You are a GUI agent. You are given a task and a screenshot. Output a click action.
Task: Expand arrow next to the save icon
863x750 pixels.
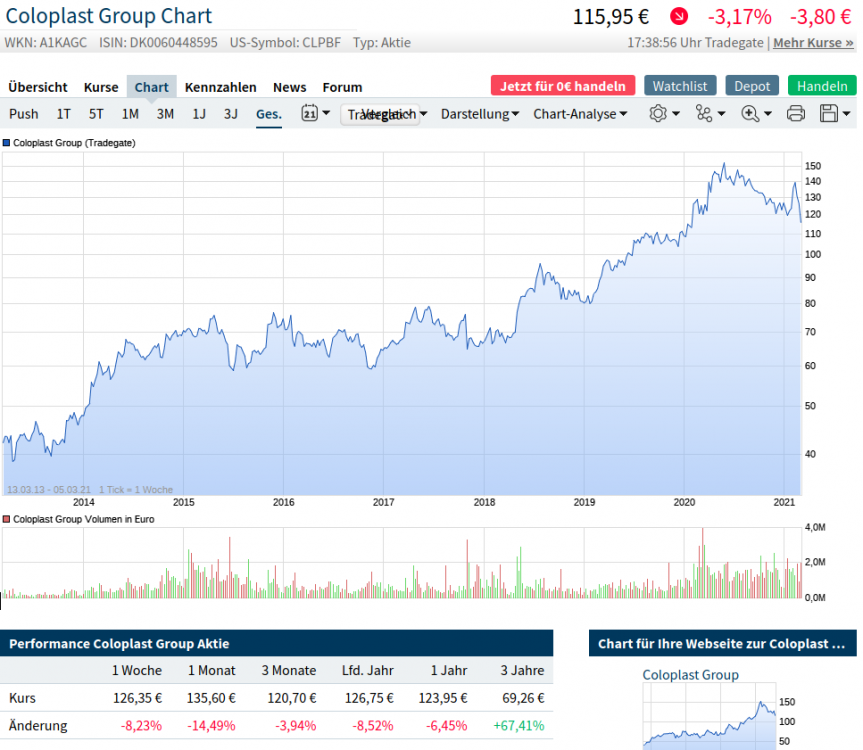[x=846, y=114]
